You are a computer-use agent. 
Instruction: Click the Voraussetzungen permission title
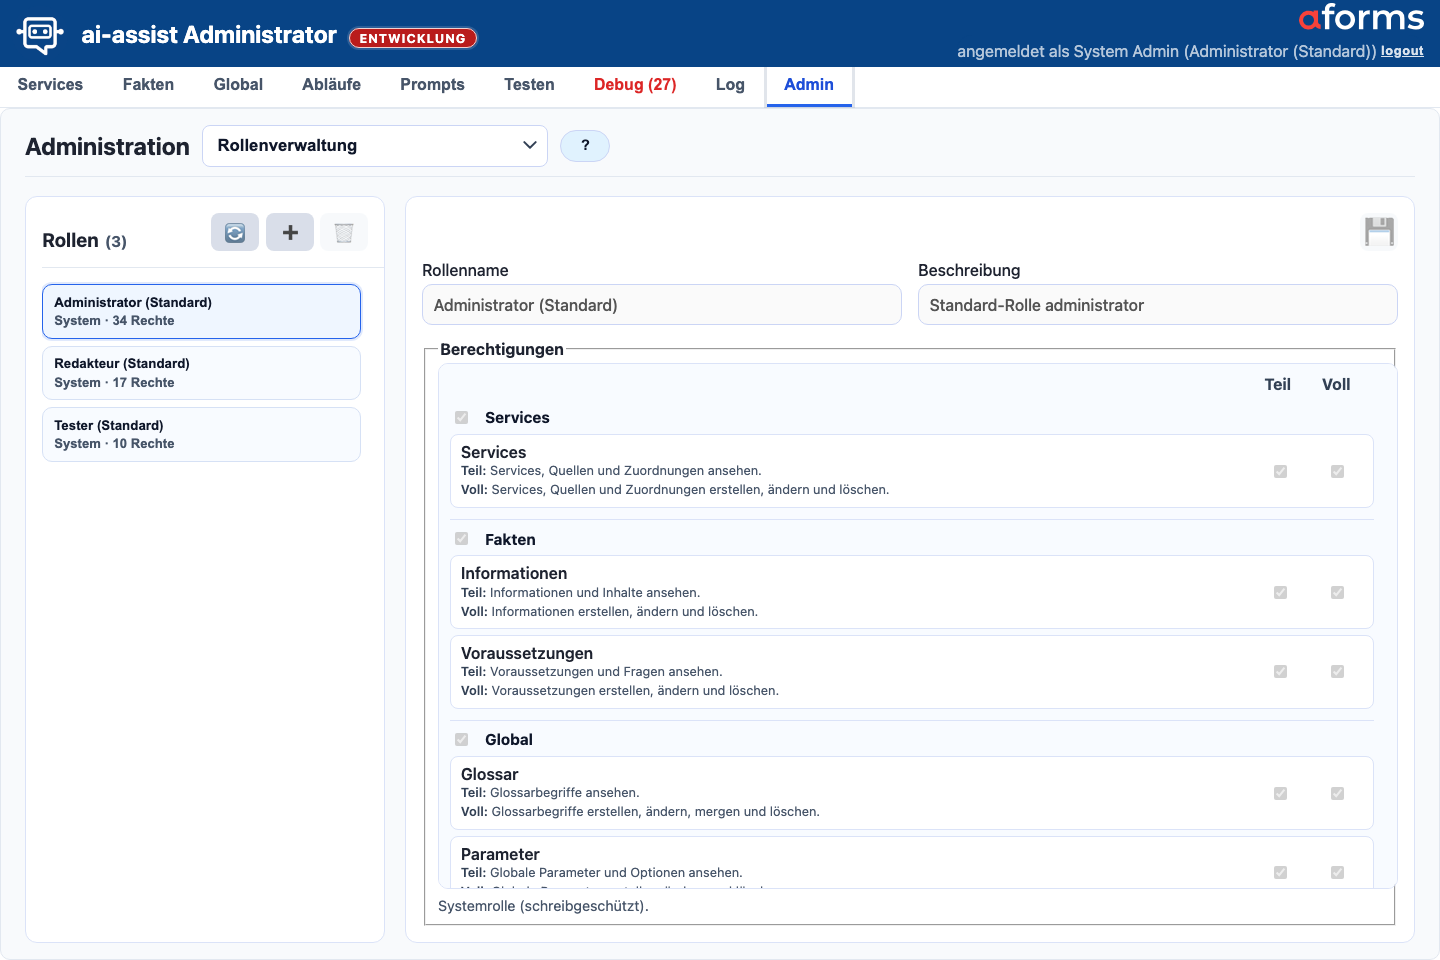(x=527, y=654)
